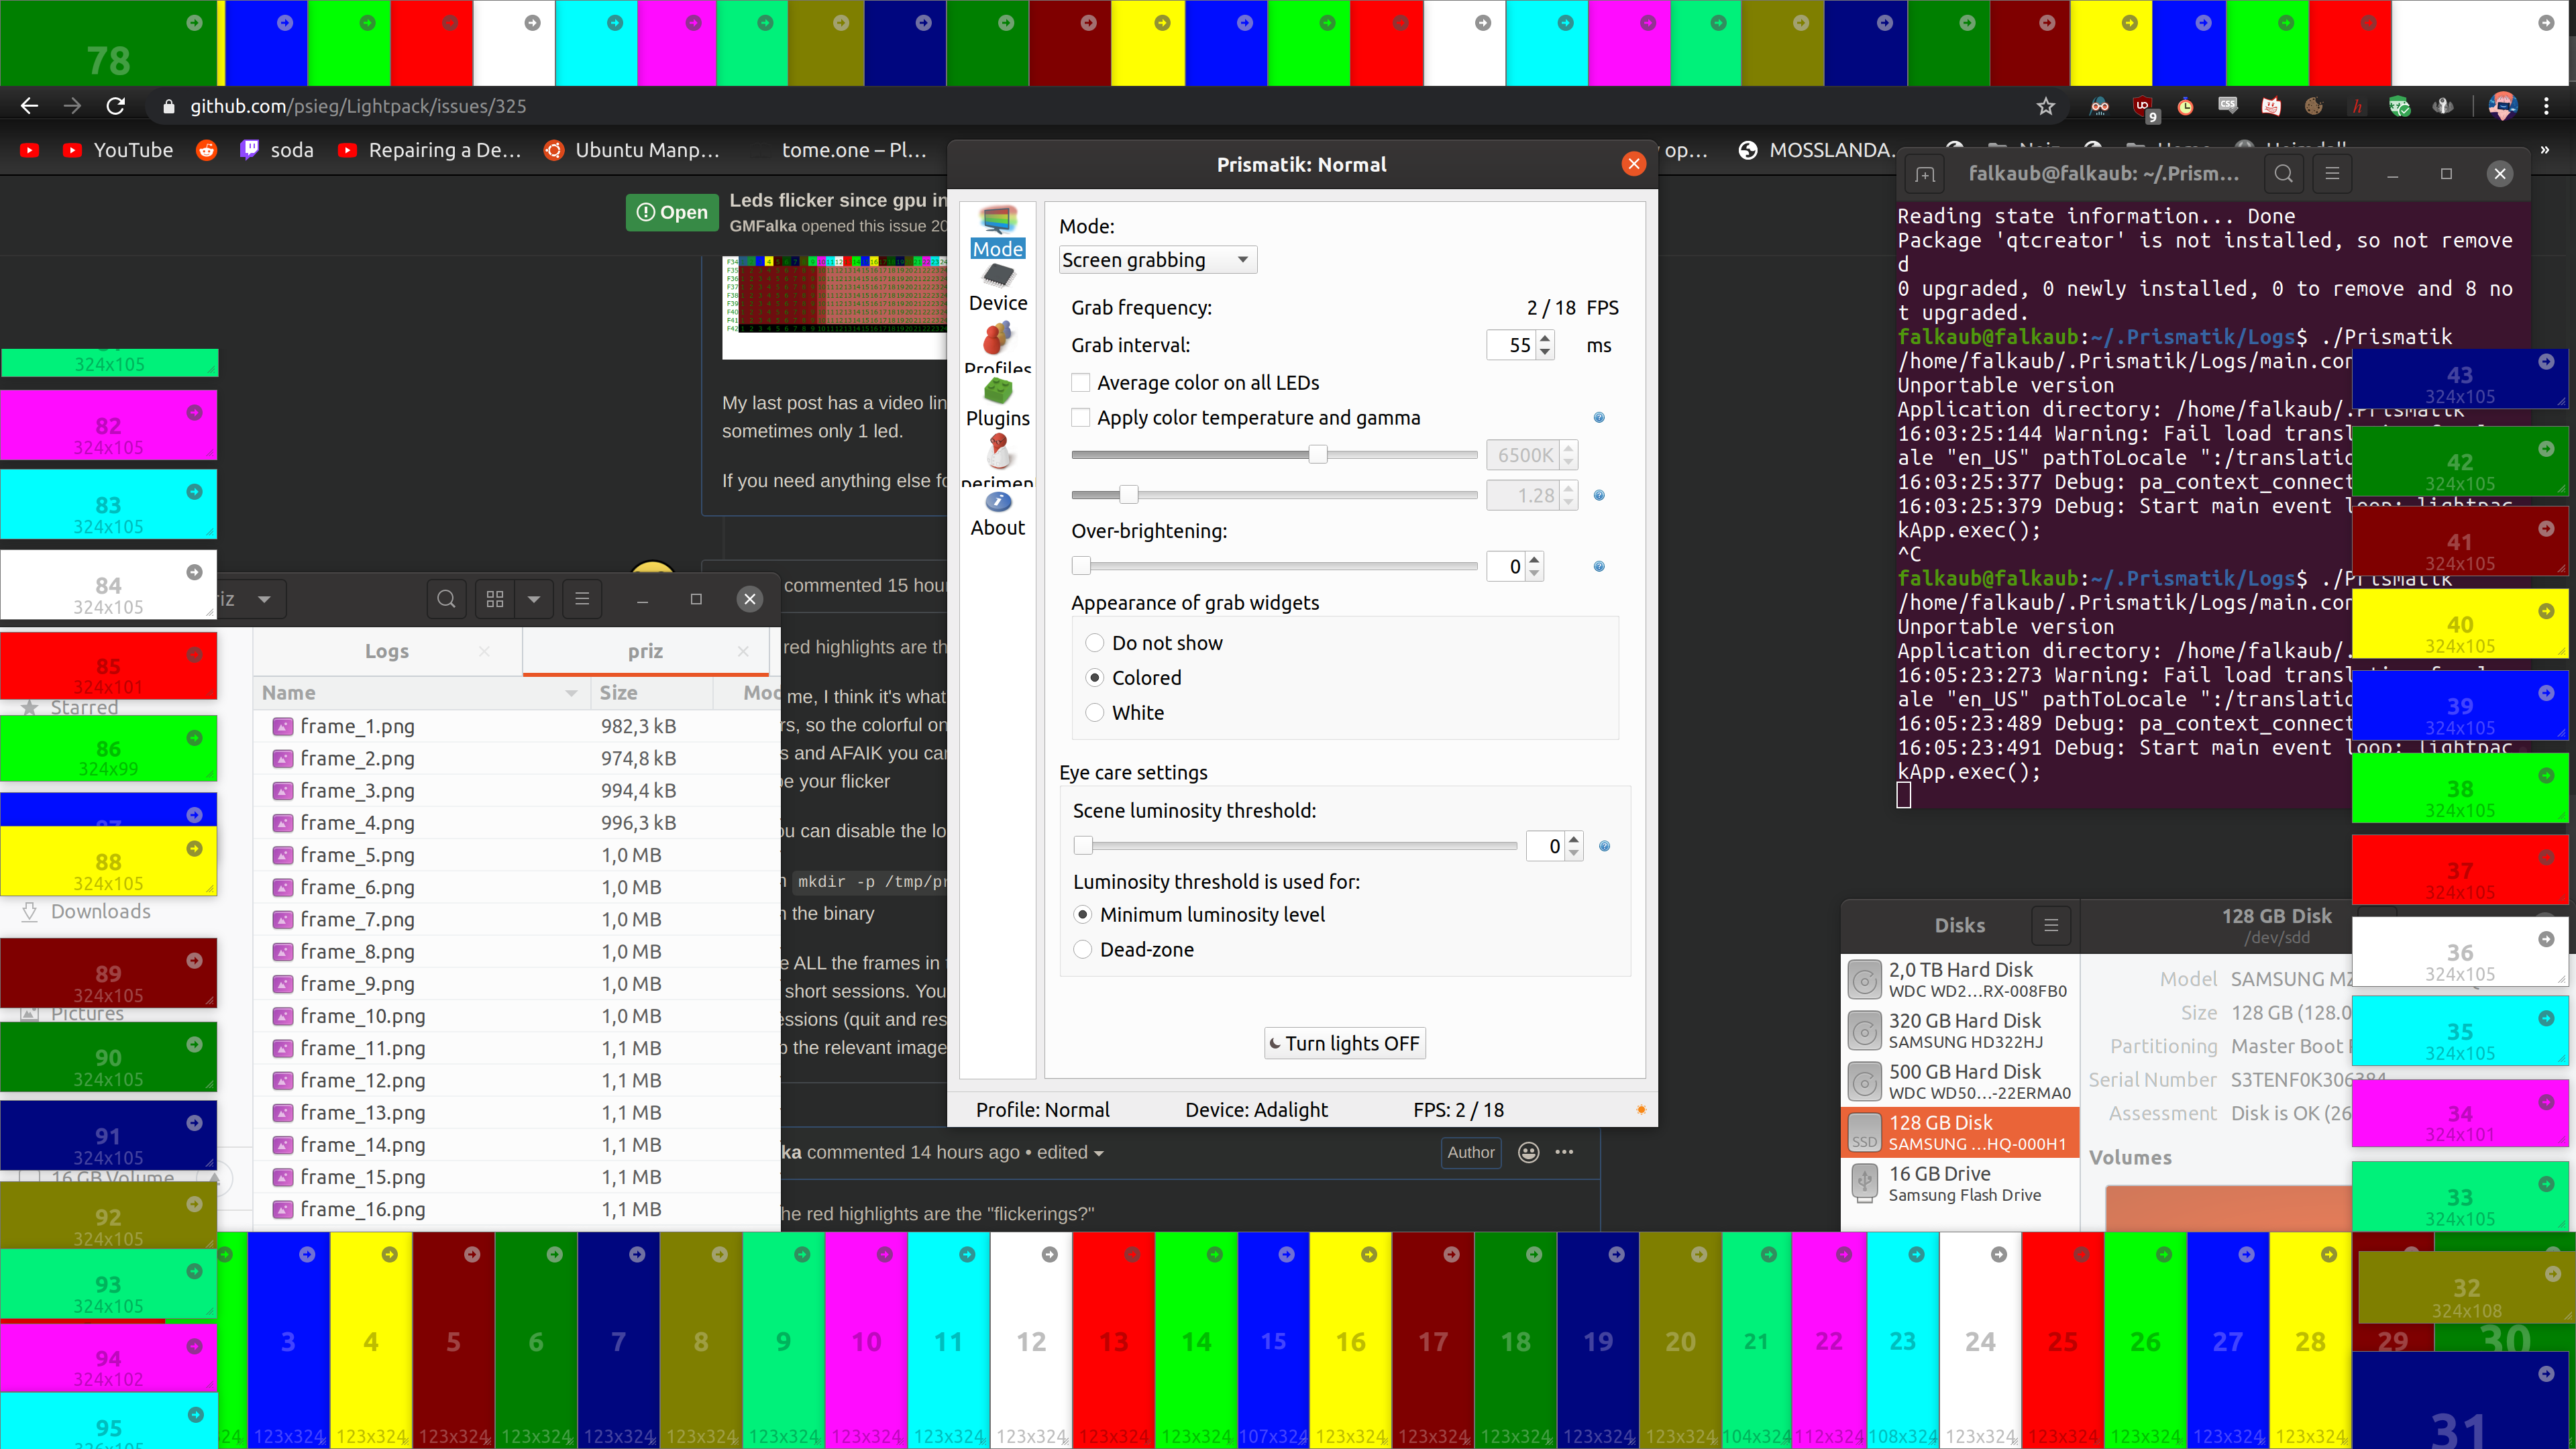Enable Average color on all LEDs
Image resolution: width=2576 pixels, height=1449 pixels.
click(1081, 382)
